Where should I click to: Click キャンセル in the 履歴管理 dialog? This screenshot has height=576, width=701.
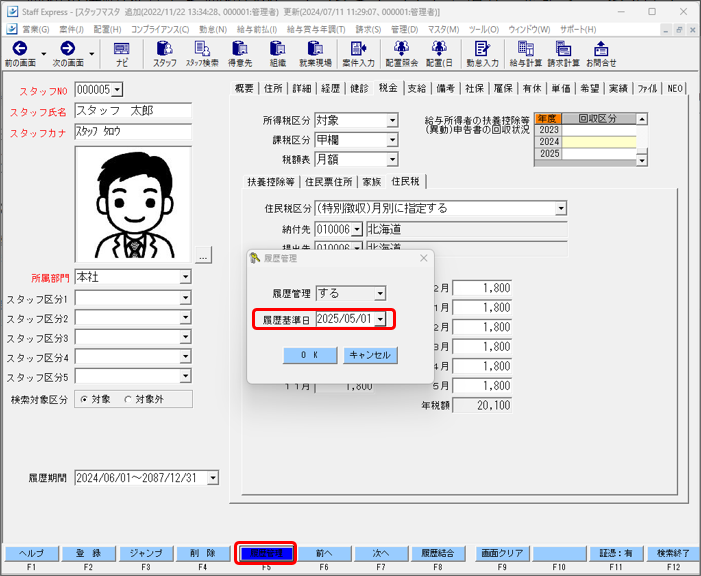tap(370, 355)
